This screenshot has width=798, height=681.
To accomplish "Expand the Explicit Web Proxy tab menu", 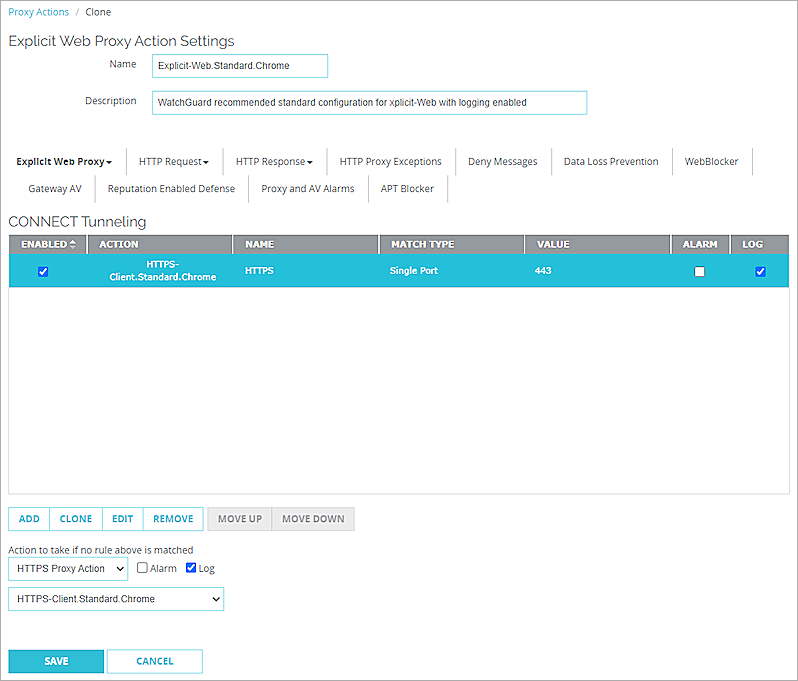I will coord(64,161).
